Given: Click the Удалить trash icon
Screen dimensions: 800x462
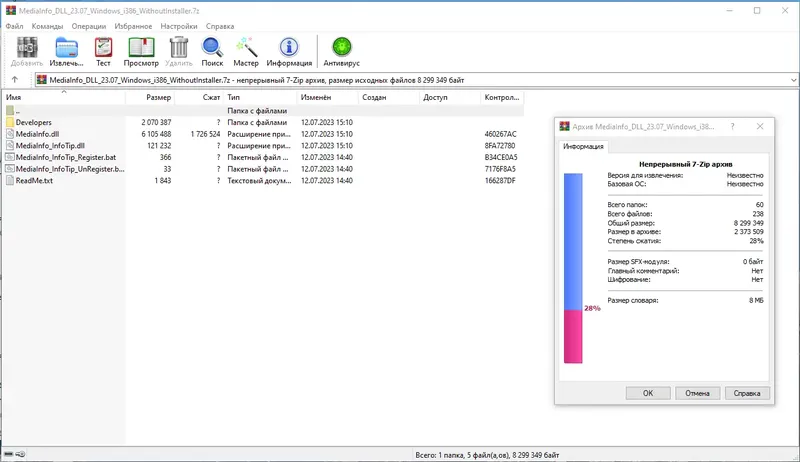Looking at the screenshot, I should click(x=179, y=47).
